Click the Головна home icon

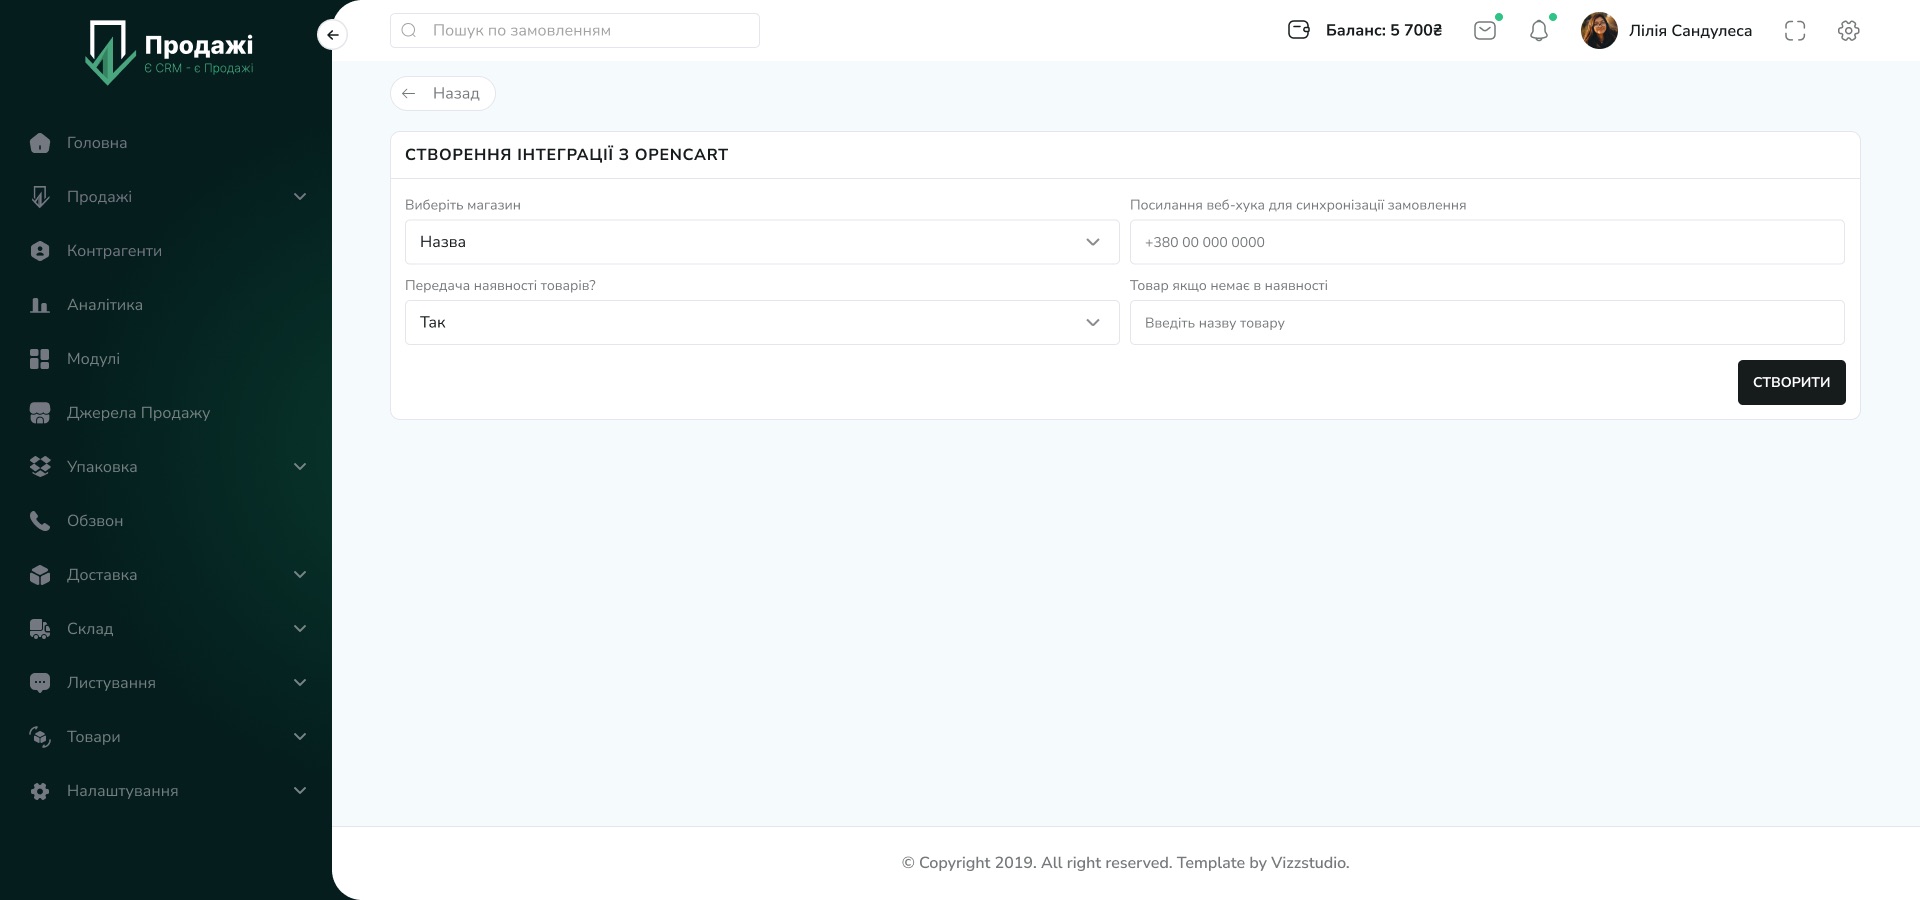tap(40, 143)
